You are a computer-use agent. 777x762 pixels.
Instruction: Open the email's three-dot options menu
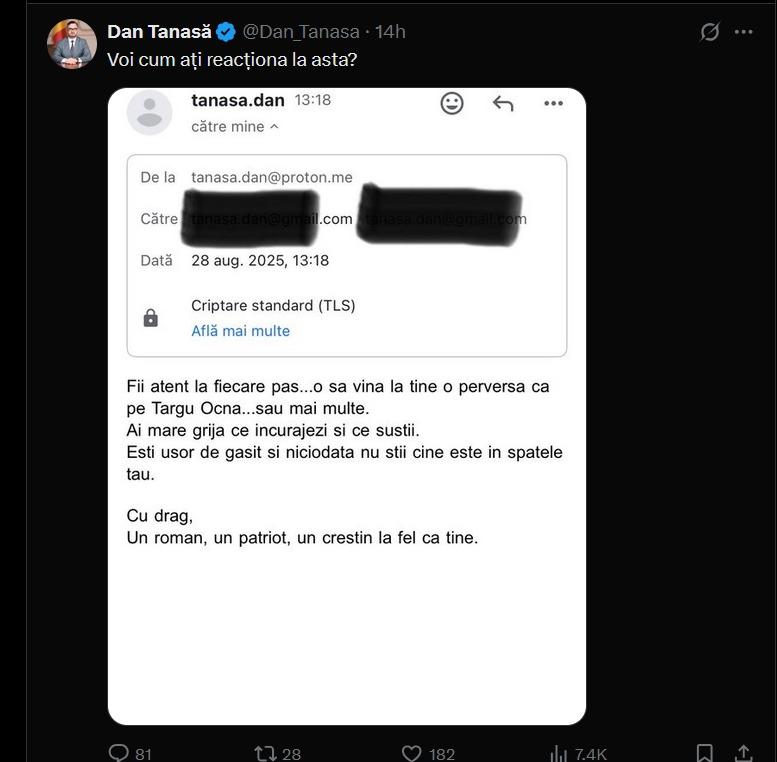(553, 103)
